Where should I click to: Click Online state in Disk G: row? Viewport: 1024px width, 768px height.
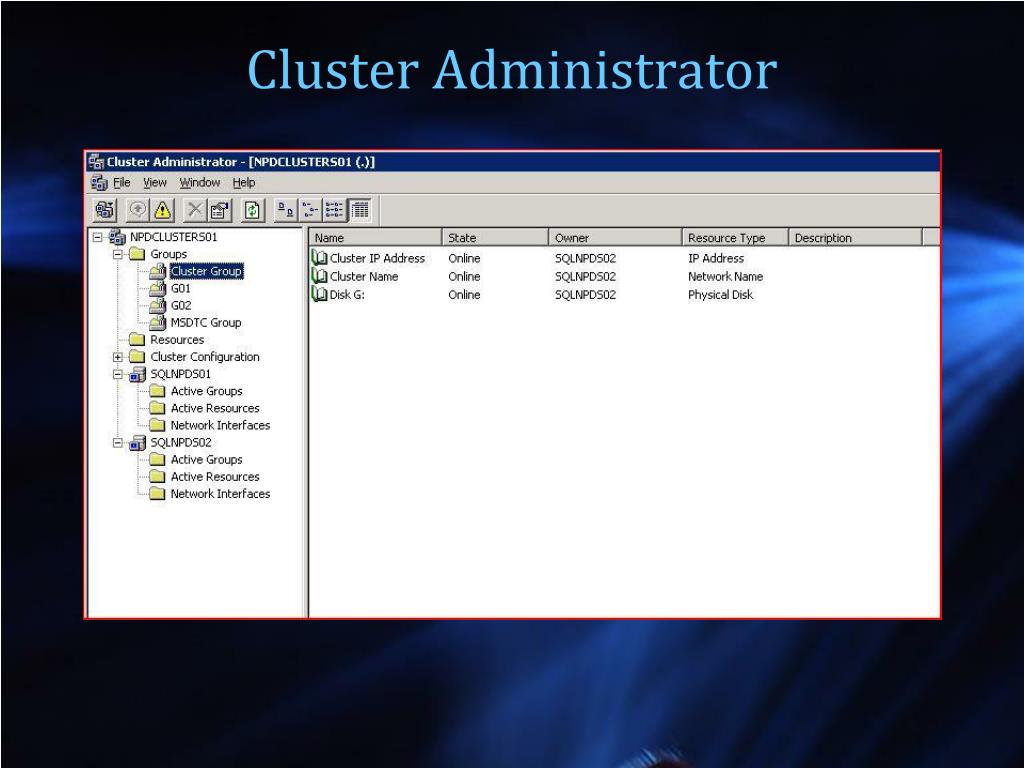click(464, 295)
